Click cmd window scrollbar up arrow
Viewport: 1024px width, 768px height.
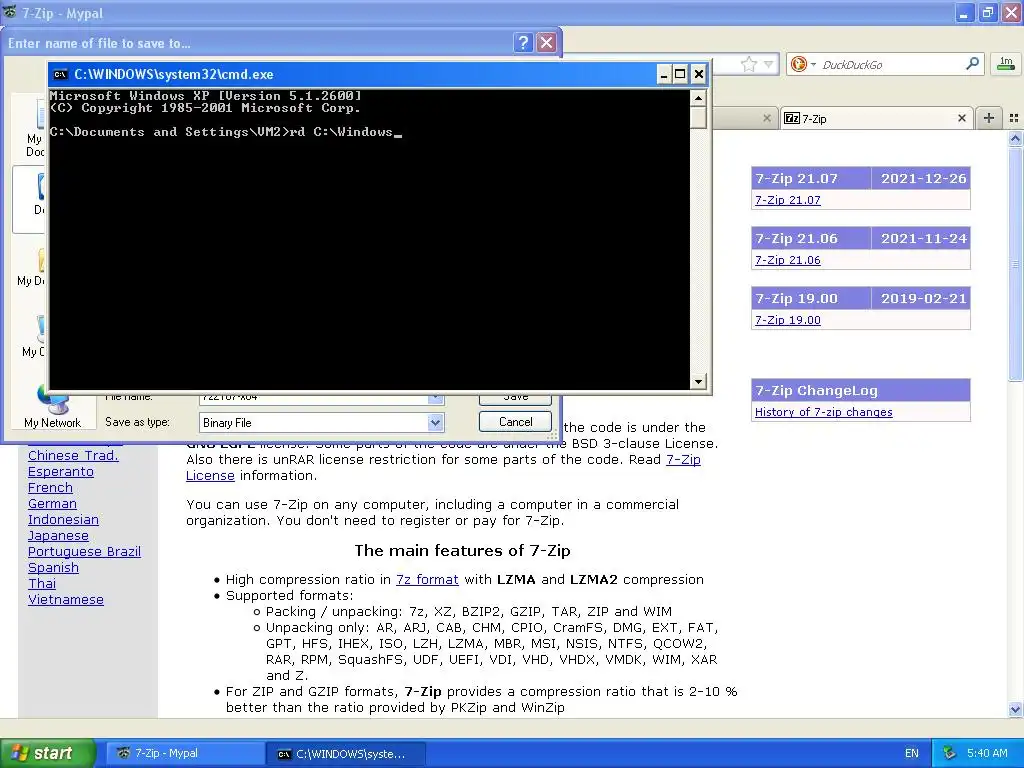(698, 98)
